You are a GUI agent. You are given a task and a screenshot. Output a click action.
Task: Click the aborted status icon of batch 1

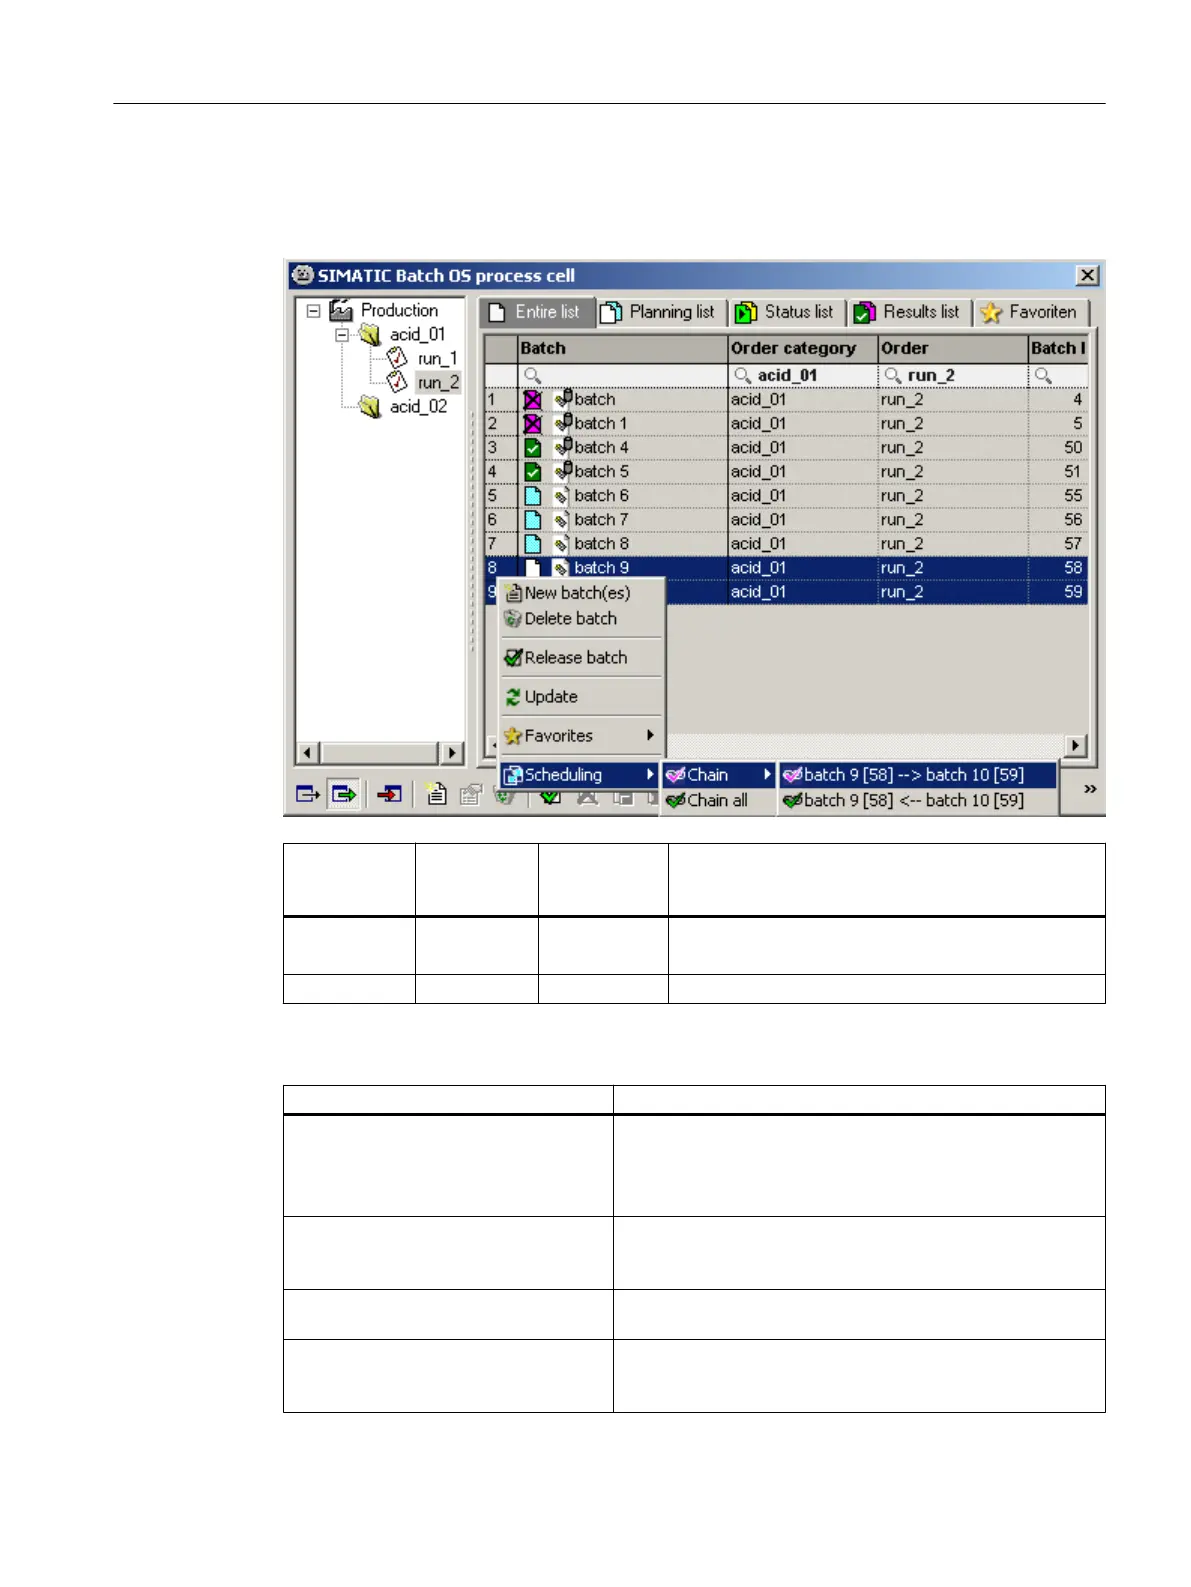532,424
